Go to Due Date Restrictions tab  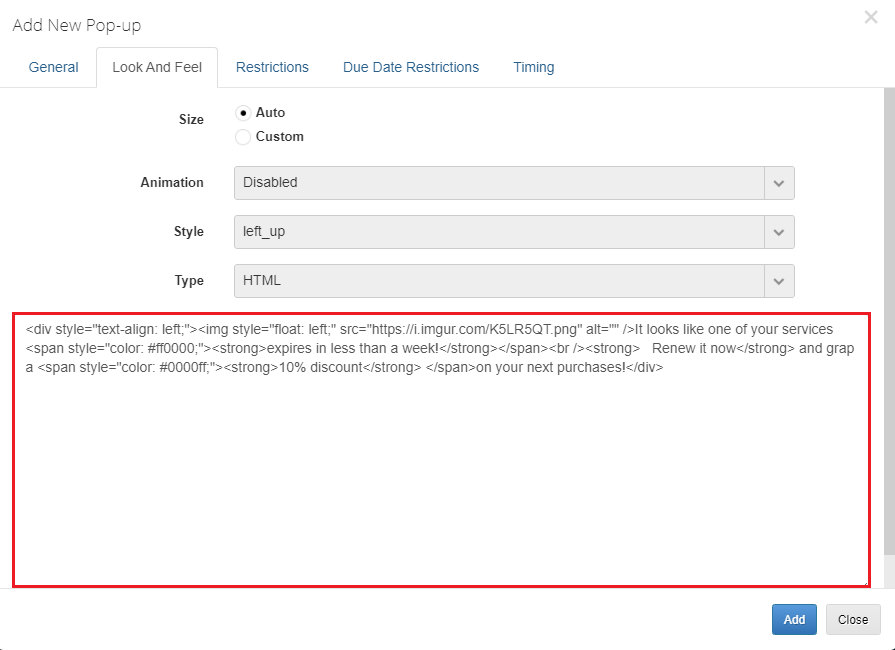[x=411, y=67]
